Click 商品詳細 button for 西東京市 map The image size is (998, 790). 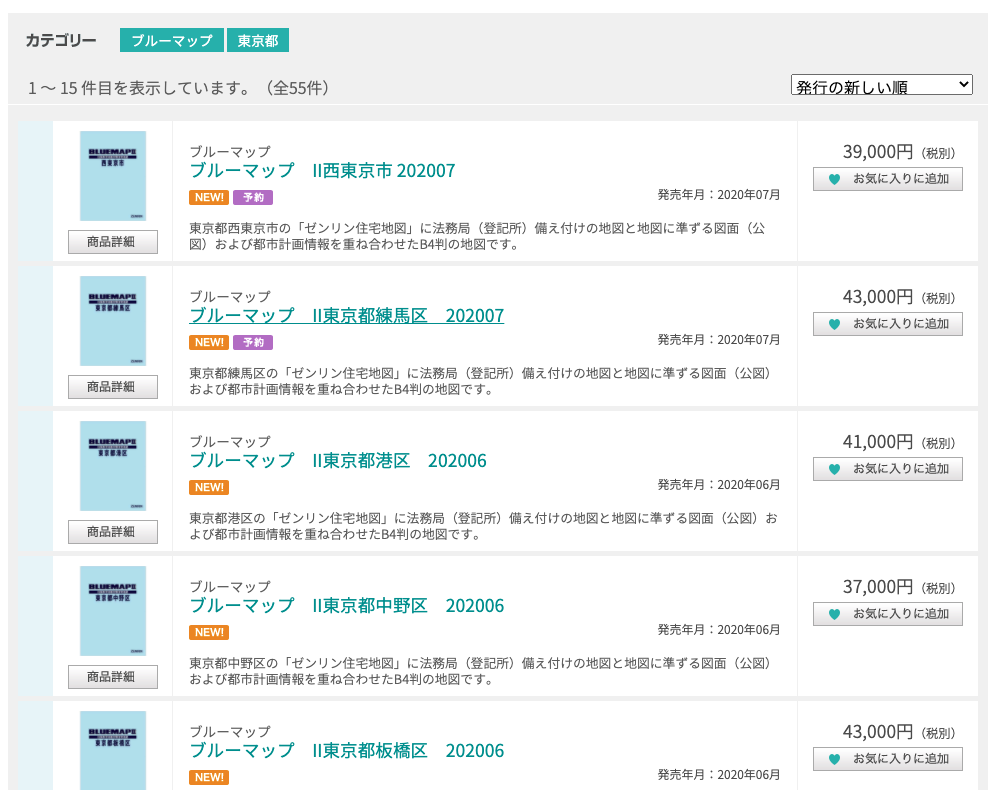(x=113, y=242)
